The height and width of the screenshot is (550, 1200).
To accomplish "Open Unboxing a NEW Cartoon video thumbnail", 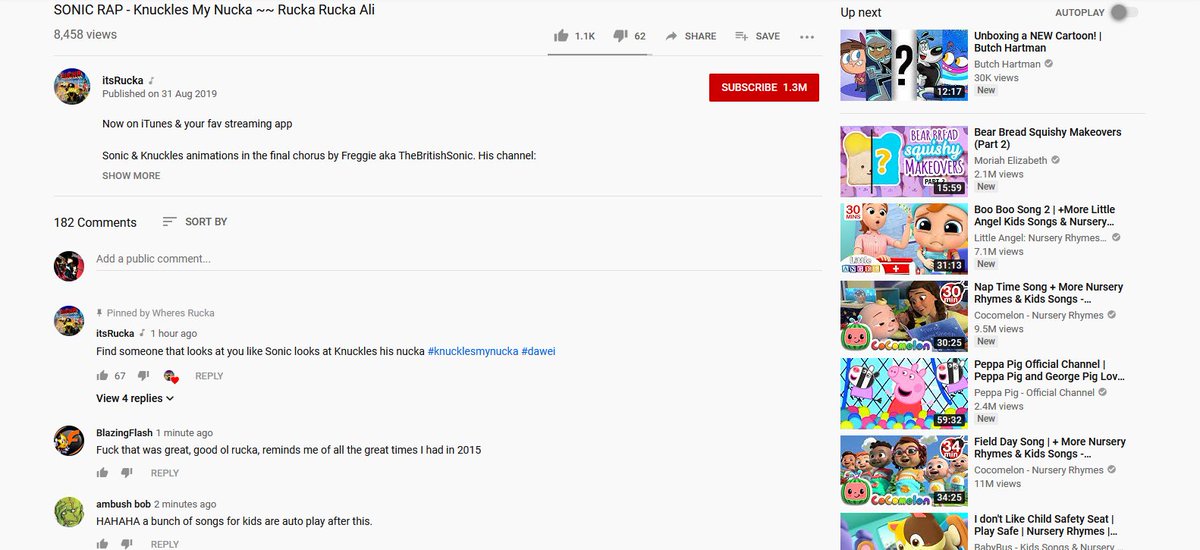I will pyautogui.click(x=903, y=65).
